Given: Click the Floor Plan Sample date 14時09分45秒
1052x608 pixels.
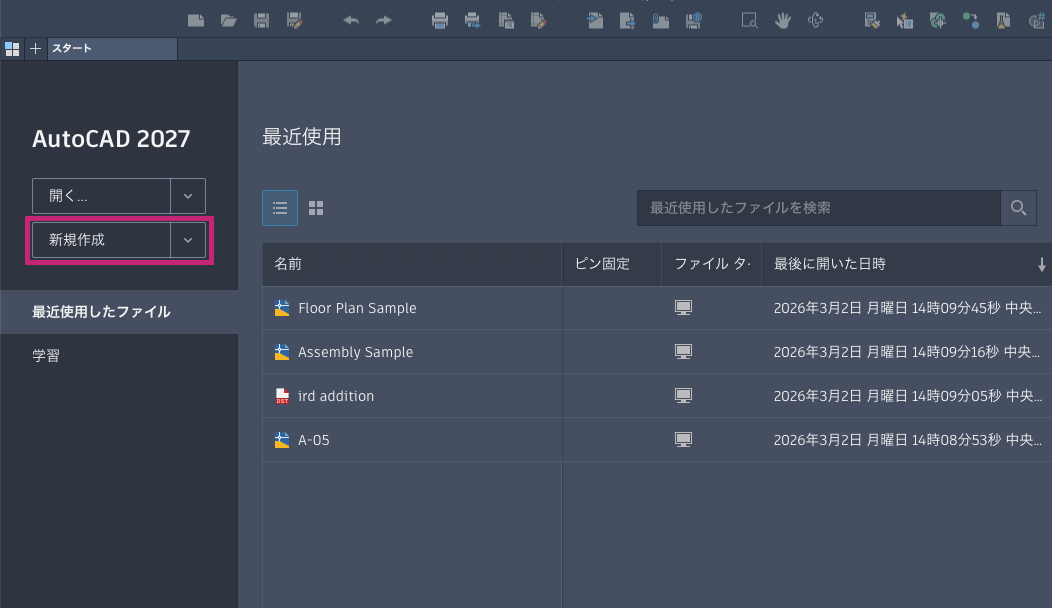Looking at the screenshot, I should tap(907, 308).
